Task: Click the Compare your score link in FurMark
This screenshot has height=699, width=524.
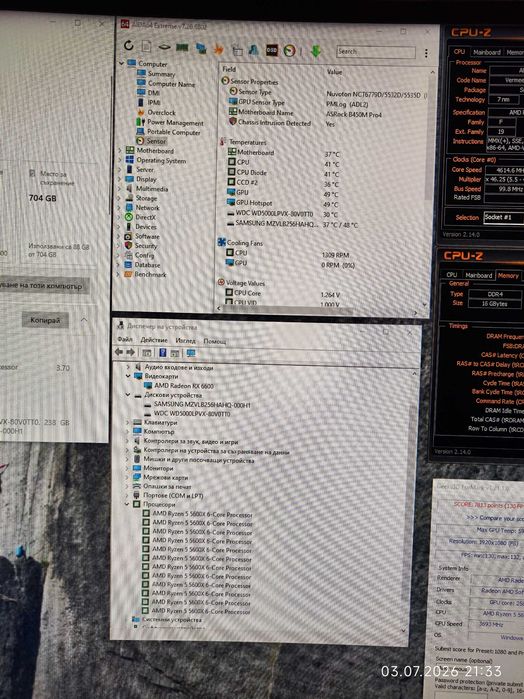Action: [x=495, y=518]
